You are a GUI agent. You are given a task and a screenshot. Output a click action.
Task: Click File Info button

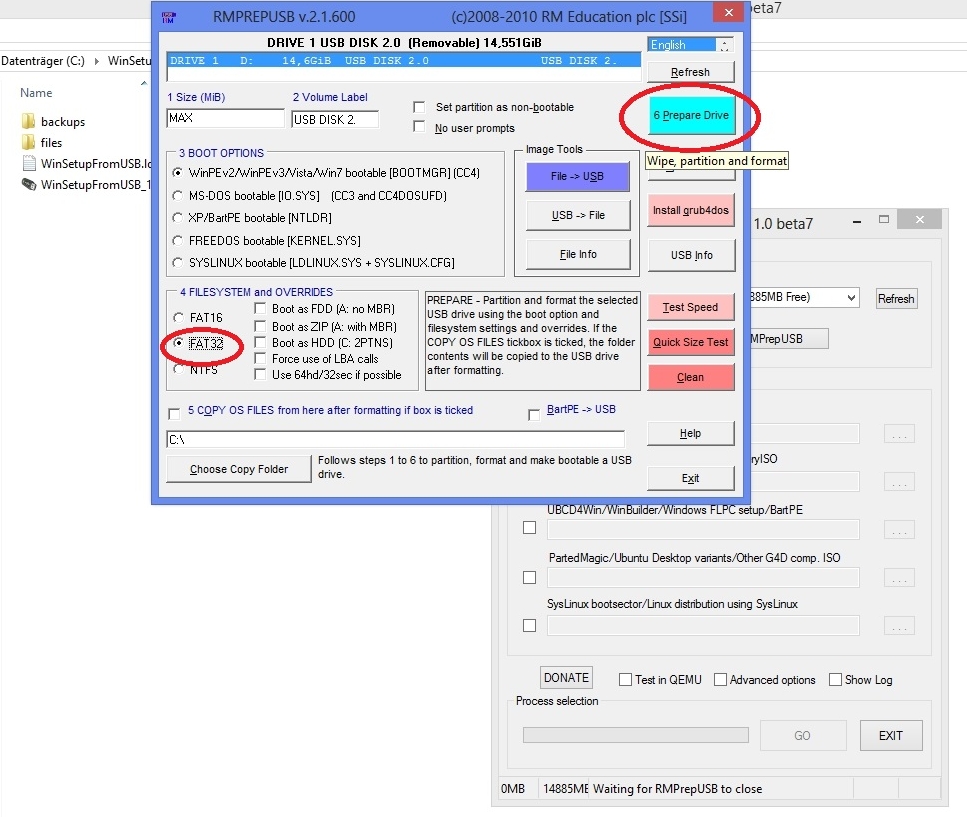[x=578, y=254]
